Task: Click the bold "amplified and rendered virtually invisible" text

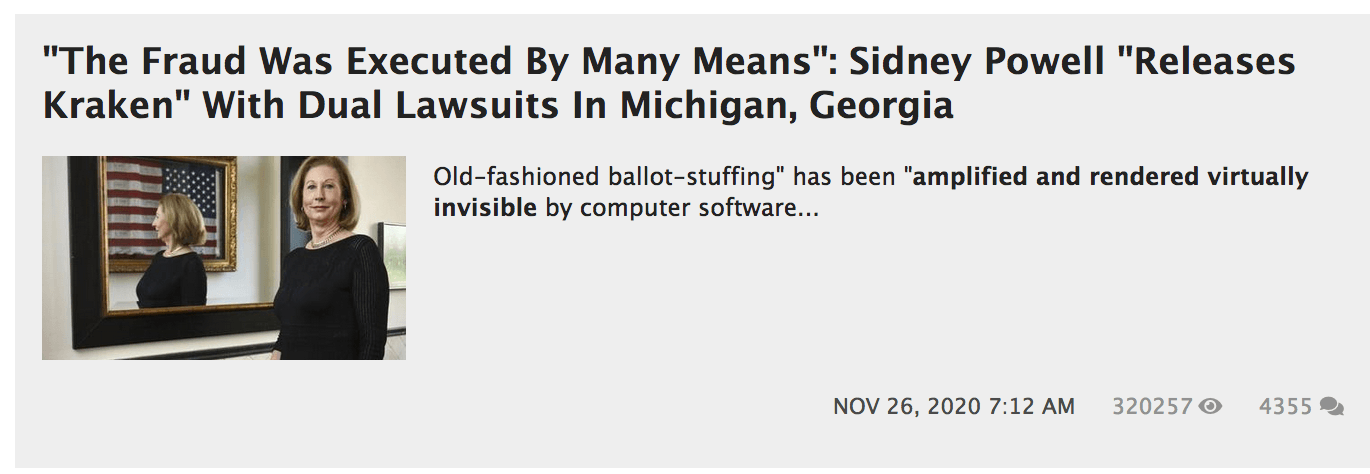Action: click(x=1110, y=178)
